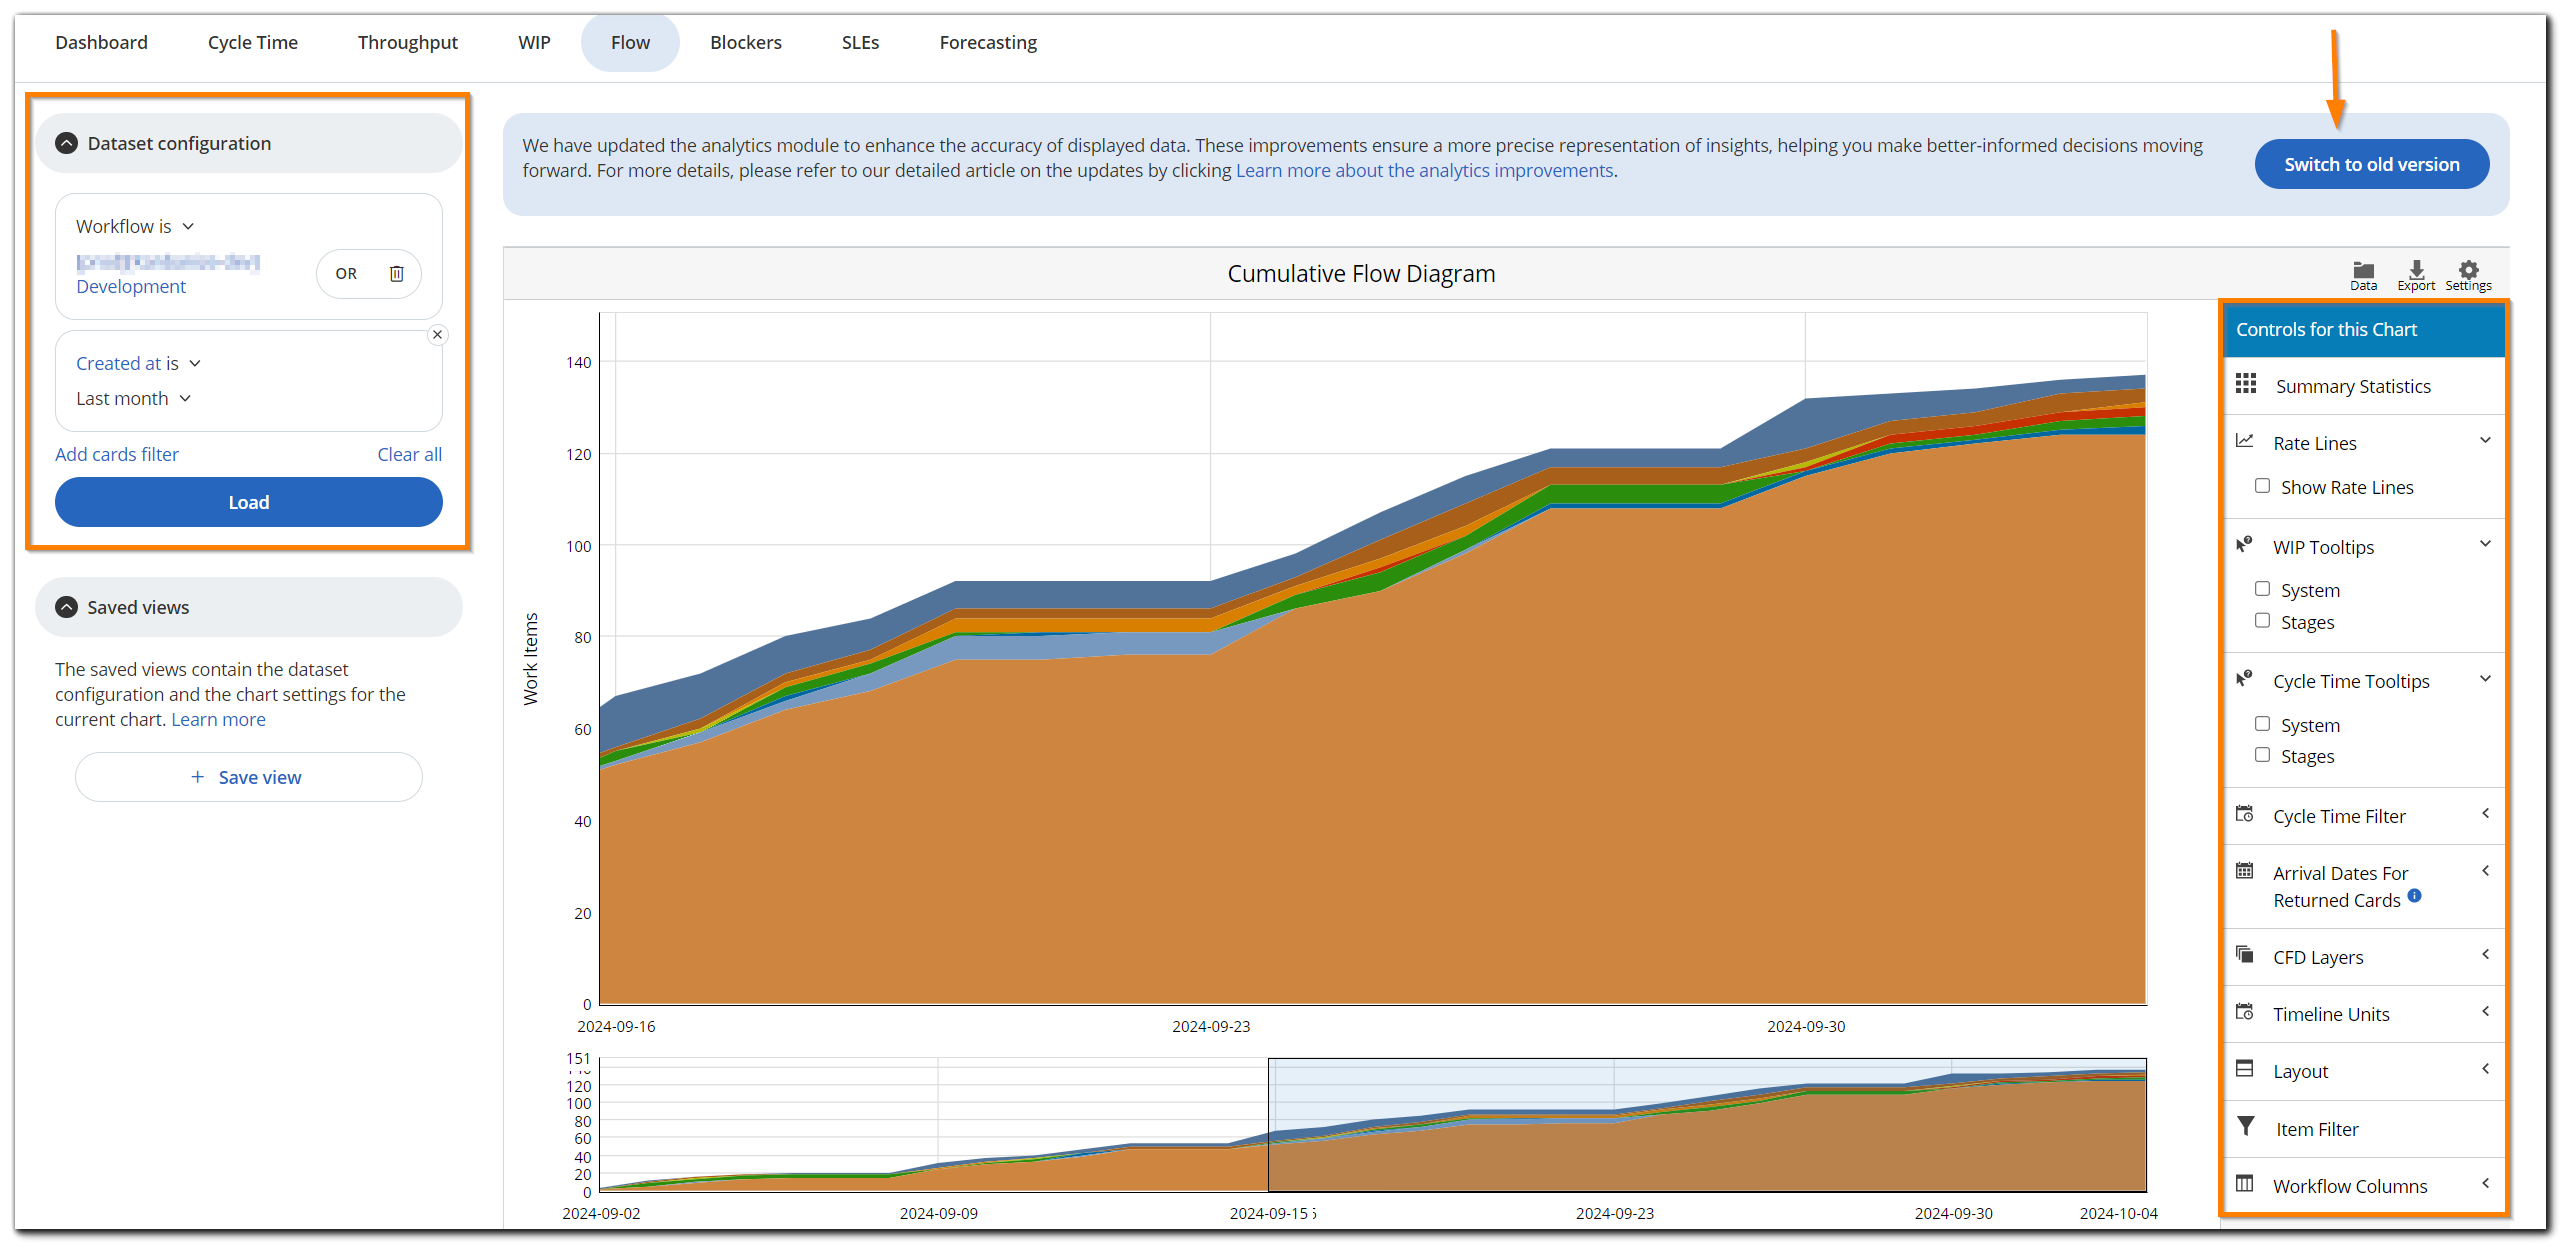Open the Data panel icon above the chart
2573x1256 pixels.
click(2363, 273)
